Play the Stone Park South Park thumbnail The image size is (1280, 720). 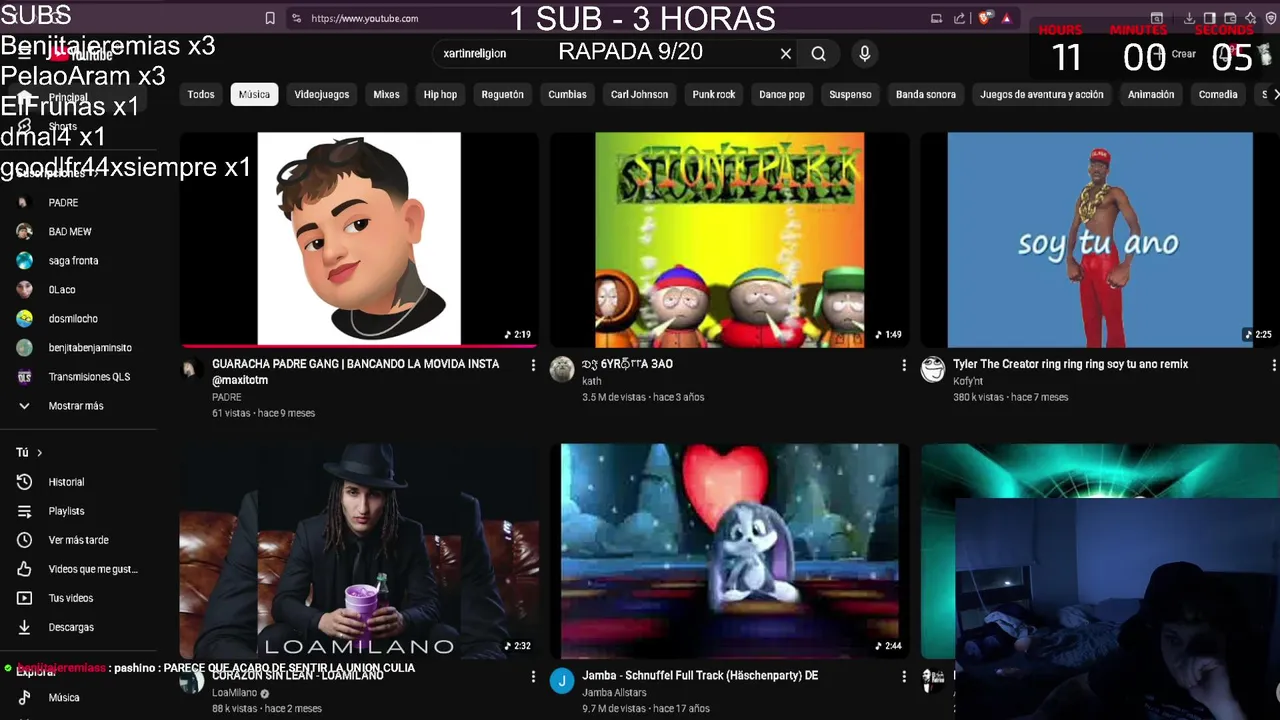(x=730, y=239)
